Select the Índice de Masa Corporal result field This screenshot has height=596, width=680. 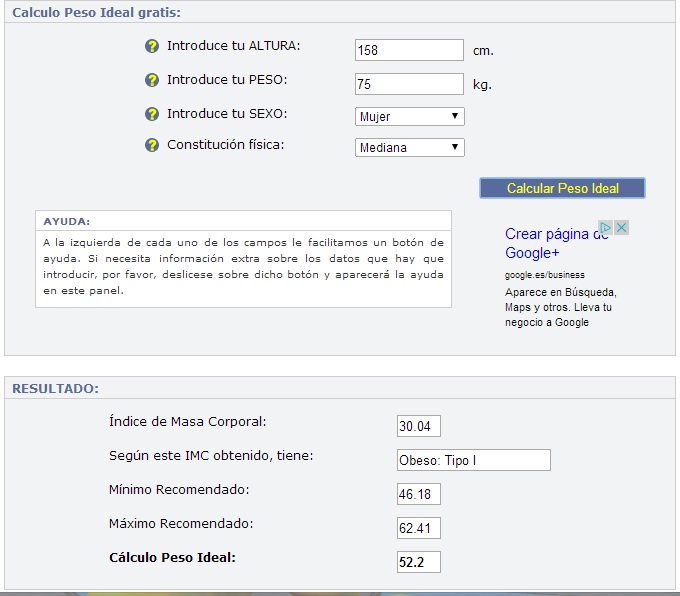[x=418, y=426]
